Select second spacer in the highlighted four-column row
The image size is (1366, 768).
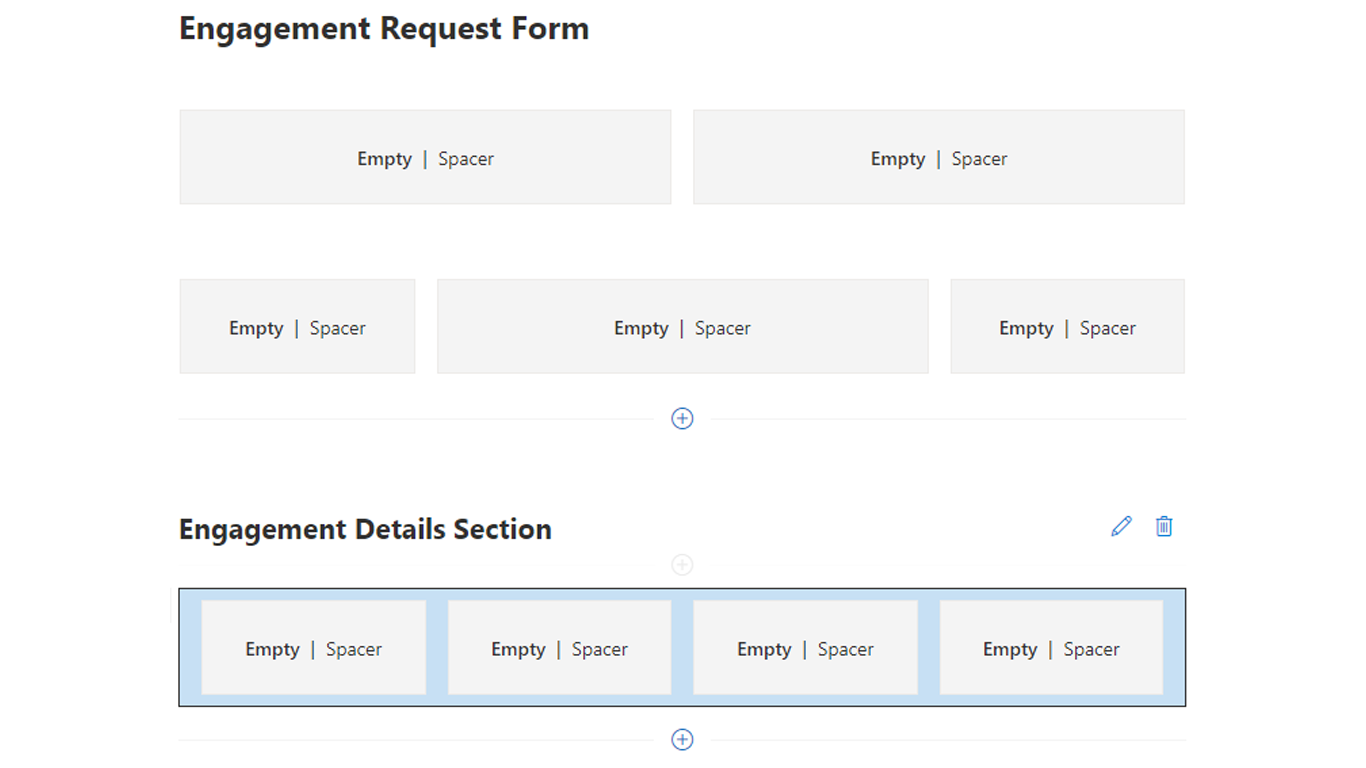(x=559, y=648)
